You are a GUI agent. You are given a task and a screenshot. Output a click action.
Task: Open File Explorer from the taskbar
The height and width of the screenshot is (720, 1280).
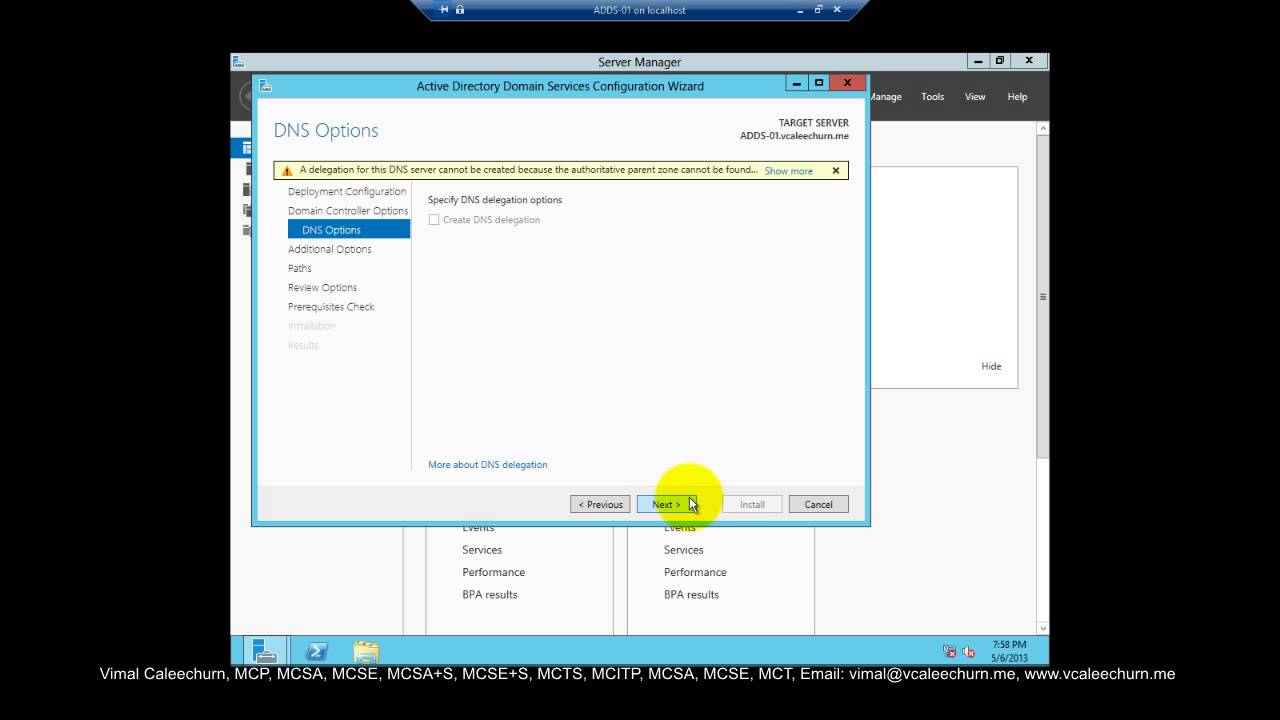366,652
